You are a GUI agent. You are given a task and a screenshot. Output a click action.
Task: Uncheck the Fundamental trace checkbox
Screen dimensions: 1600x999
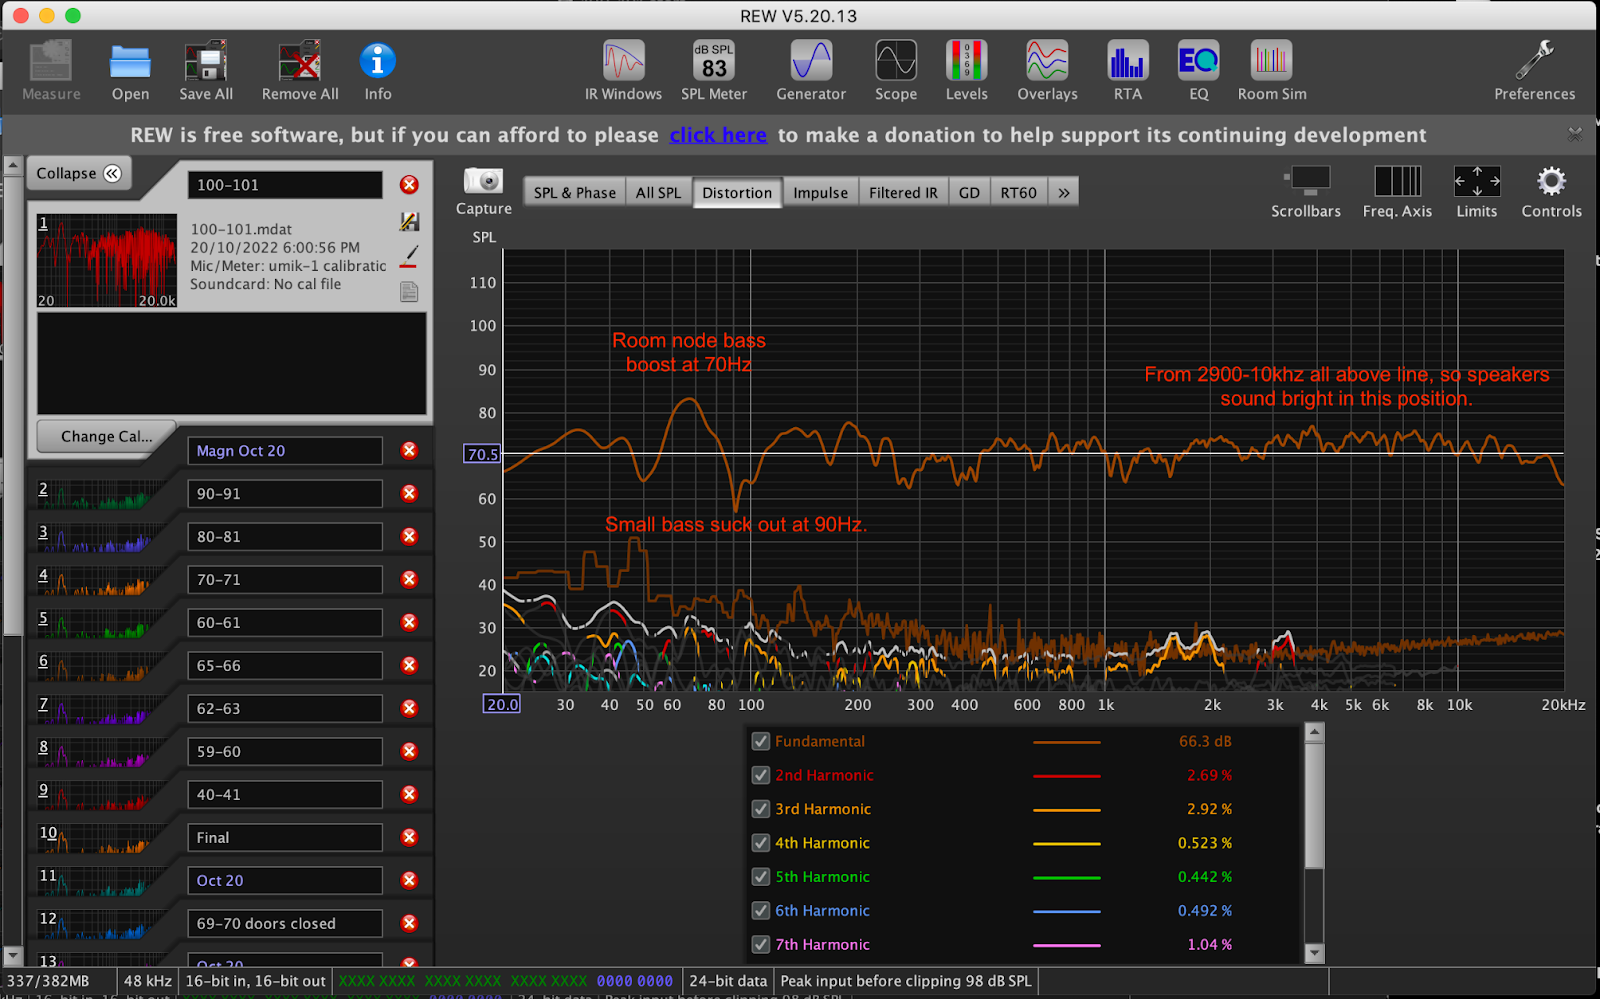click(x=761, y=741)
